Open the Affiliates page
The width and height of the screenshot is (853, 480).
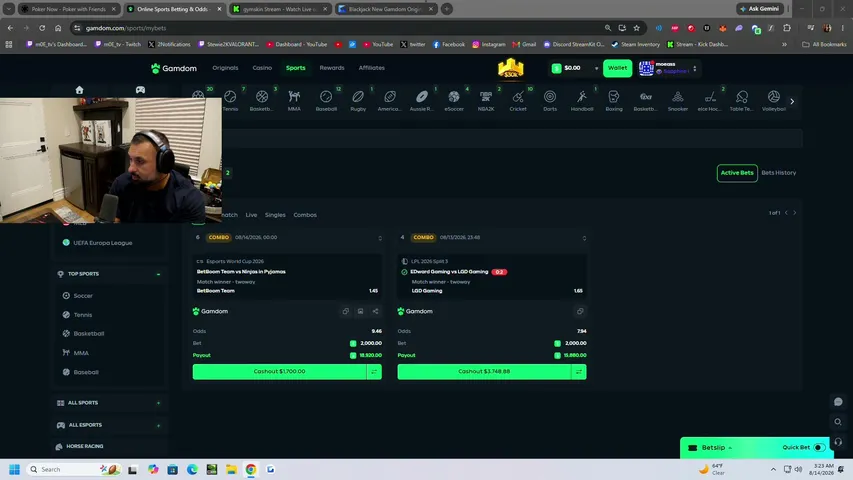pyautogui.click(x=372, y=68)
